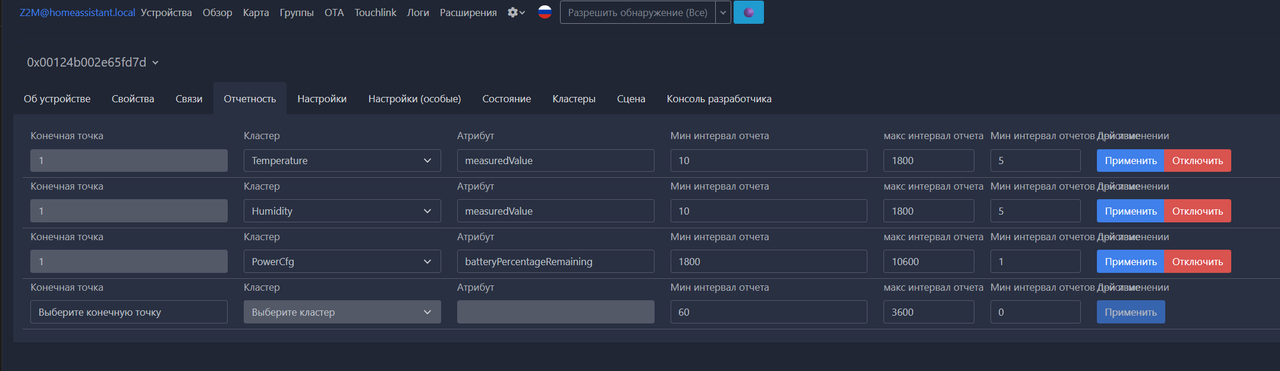Open Консоль разработчика tab
This screenshot has width=1280, height=371.
click(x=719, y=99)
